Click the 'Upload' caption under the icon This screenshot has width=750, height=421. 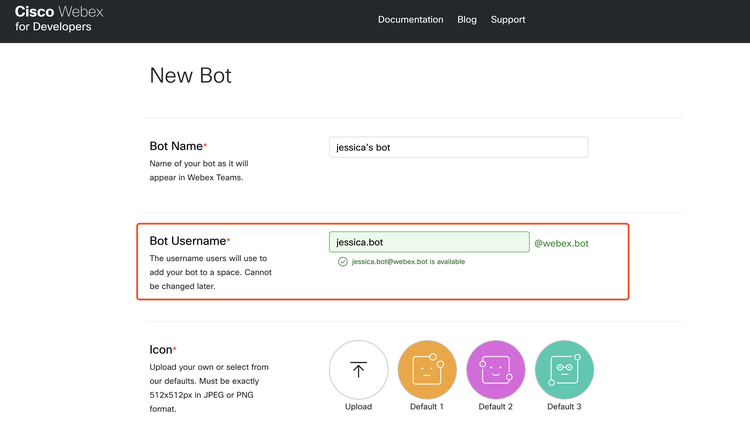(x=358, y=407)
